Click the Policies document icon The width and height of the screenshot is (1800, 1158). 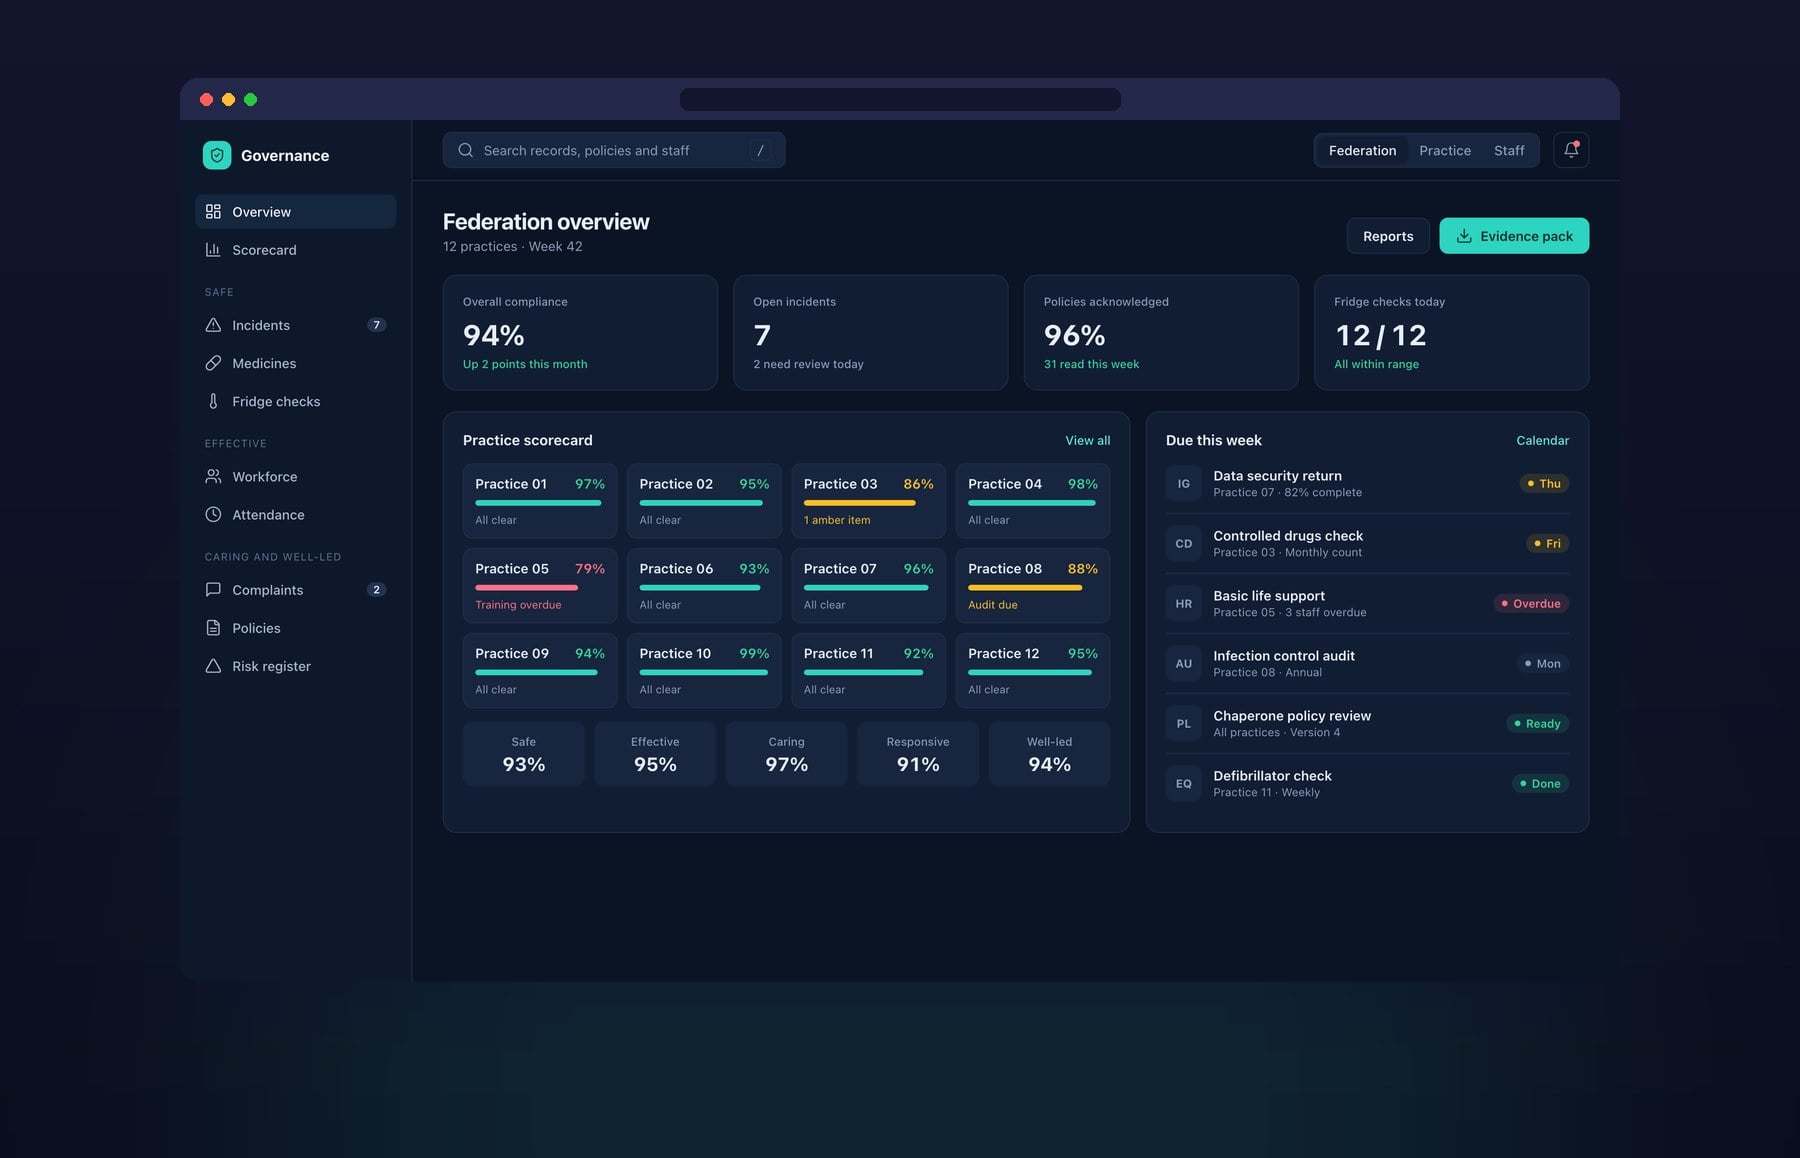pyautogui.click(x=213, y=628)
